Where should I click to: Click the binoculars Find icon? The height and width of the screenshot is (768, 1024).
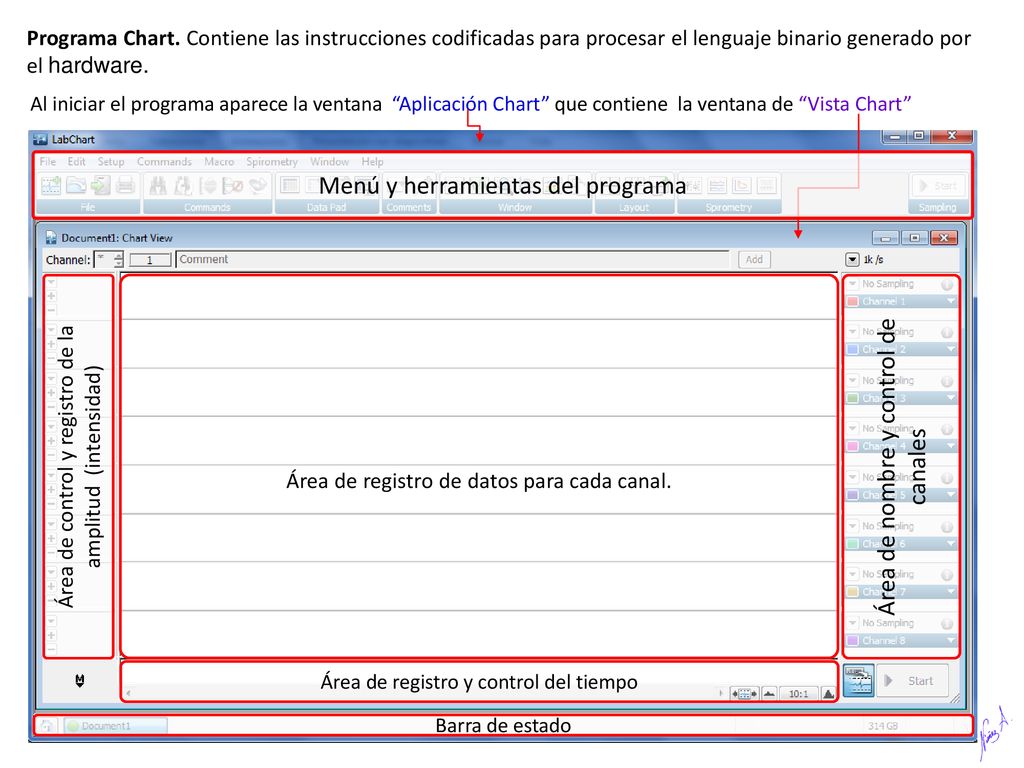[157, 185]
